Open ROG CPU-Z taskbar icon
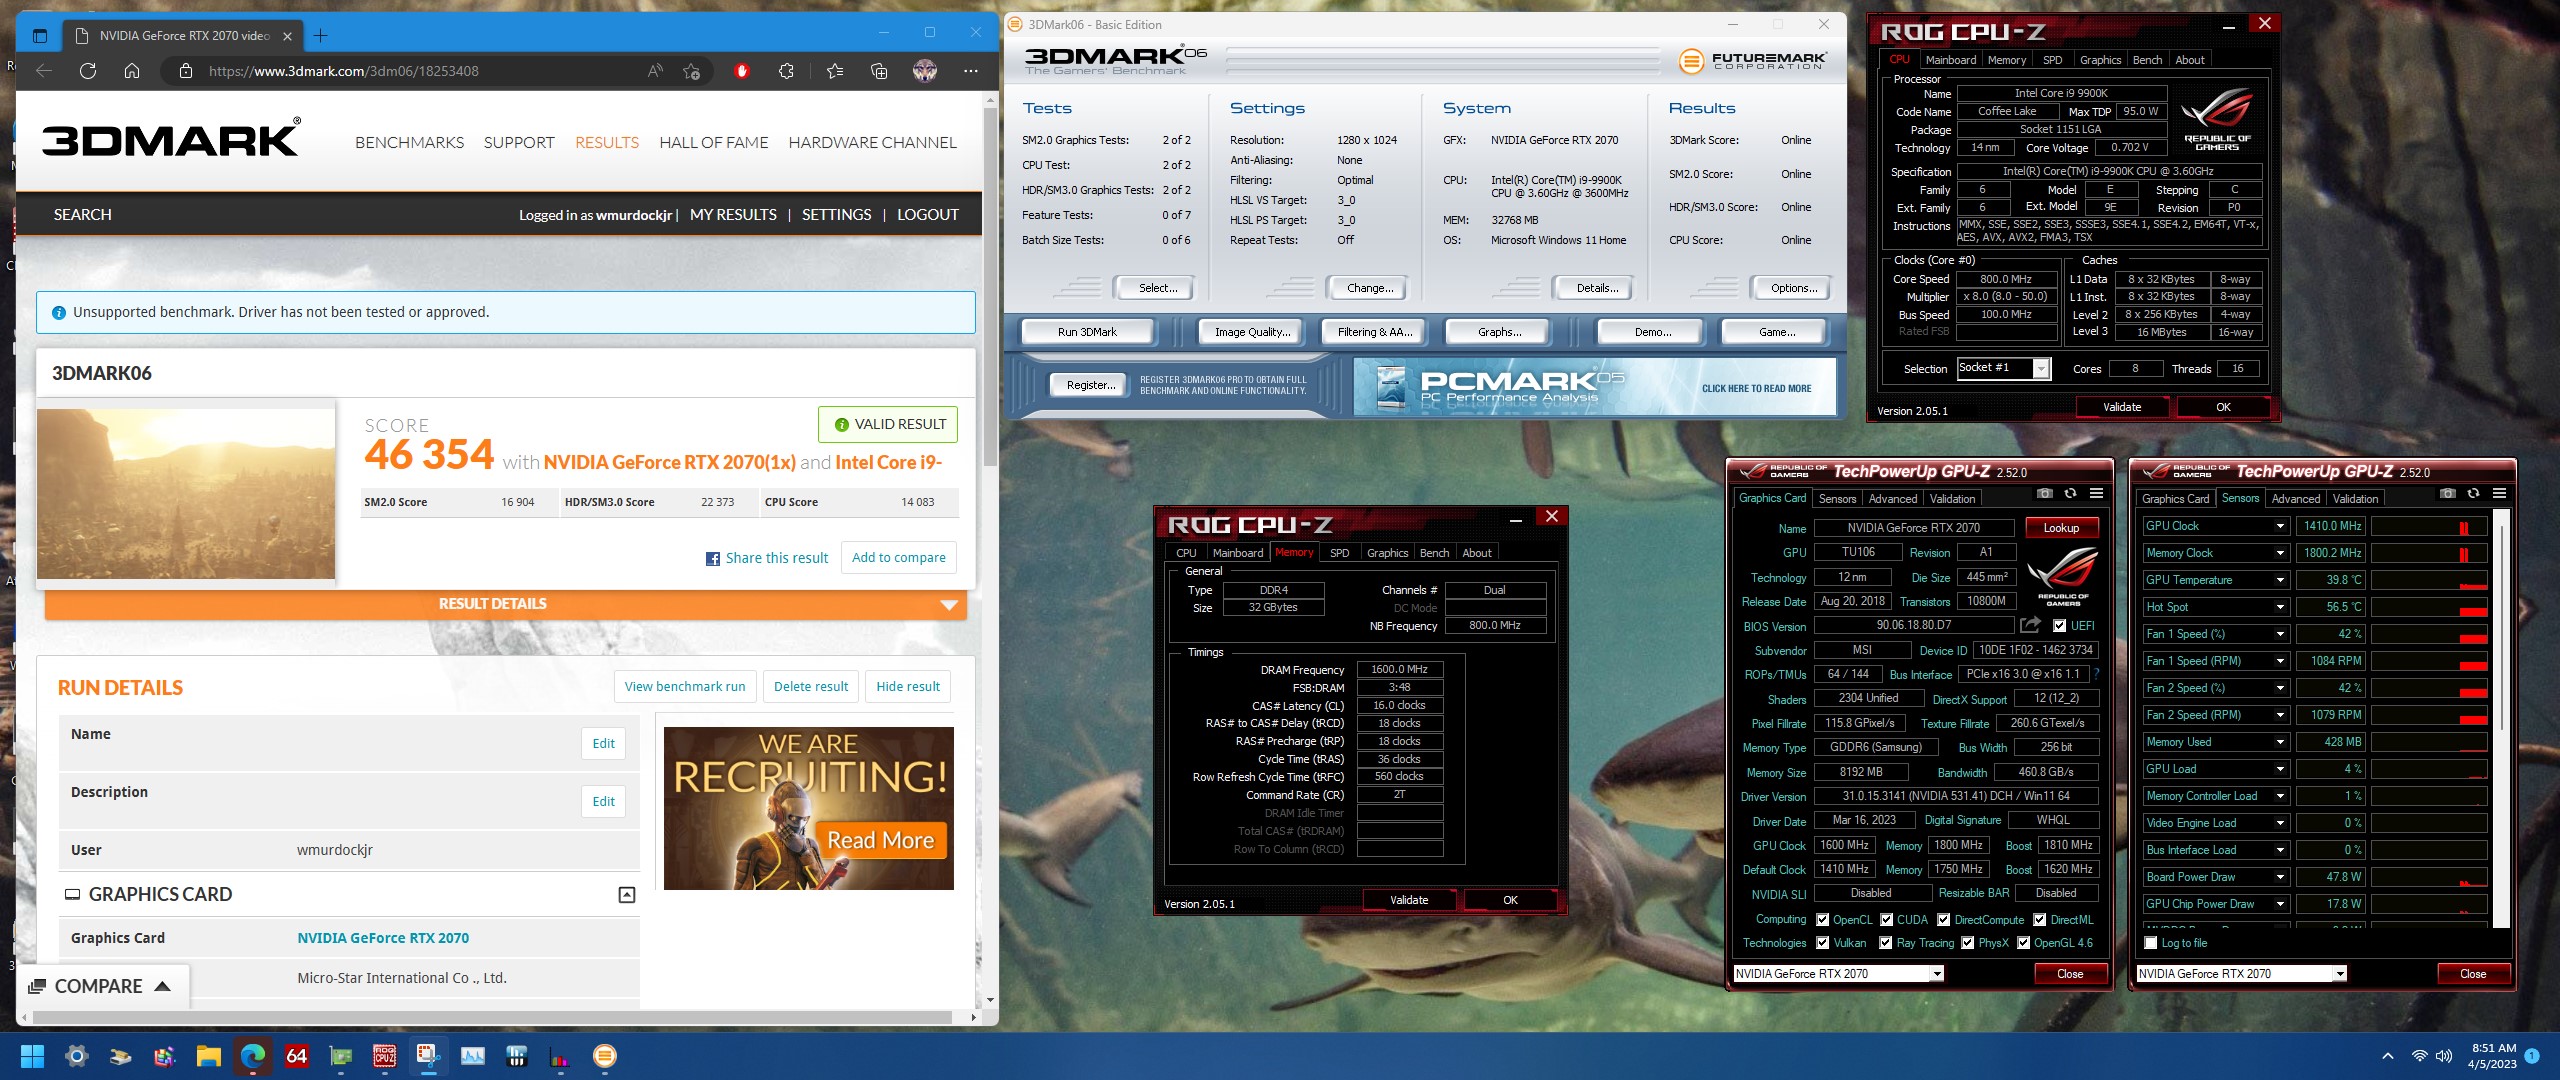Image resolution: width=2560 pixels, height=1080 pixels. [x=385, y=1056]
